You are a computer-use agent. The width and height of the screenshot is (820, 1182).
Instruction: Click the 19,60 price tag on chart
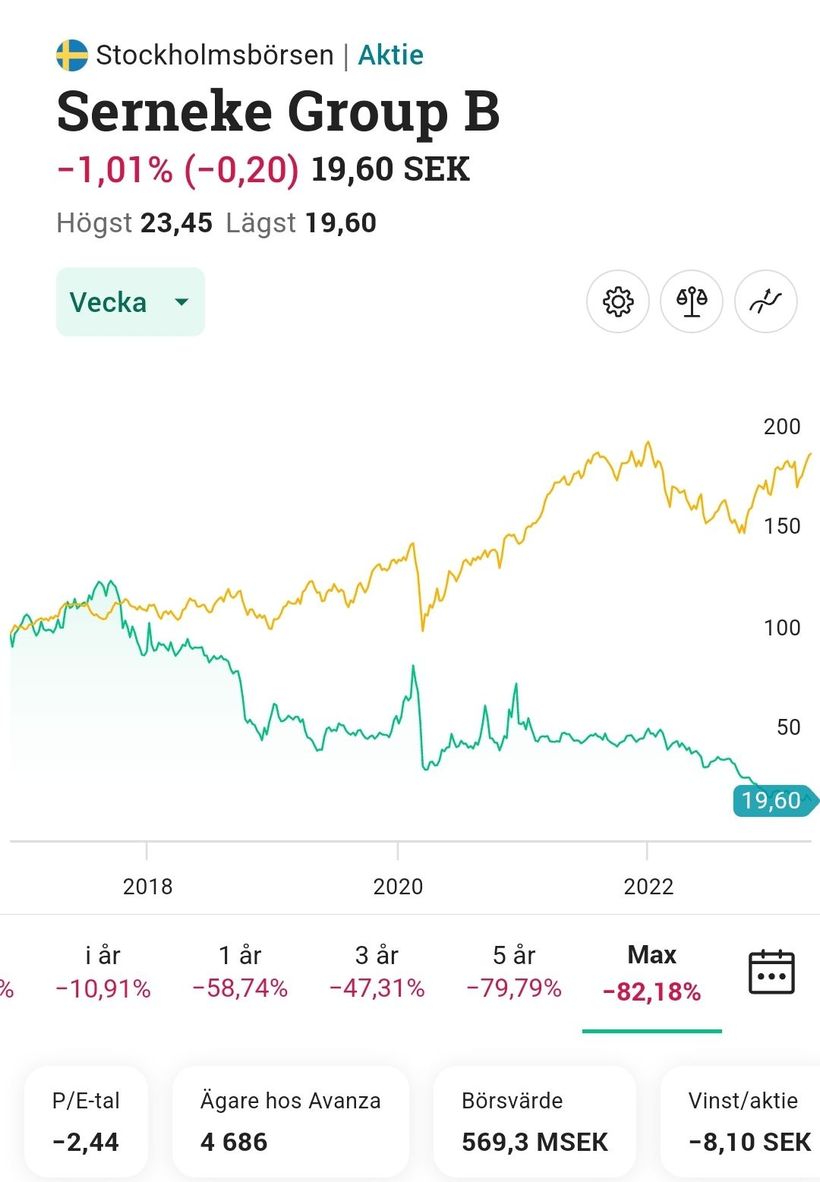(x=772, y=800)
